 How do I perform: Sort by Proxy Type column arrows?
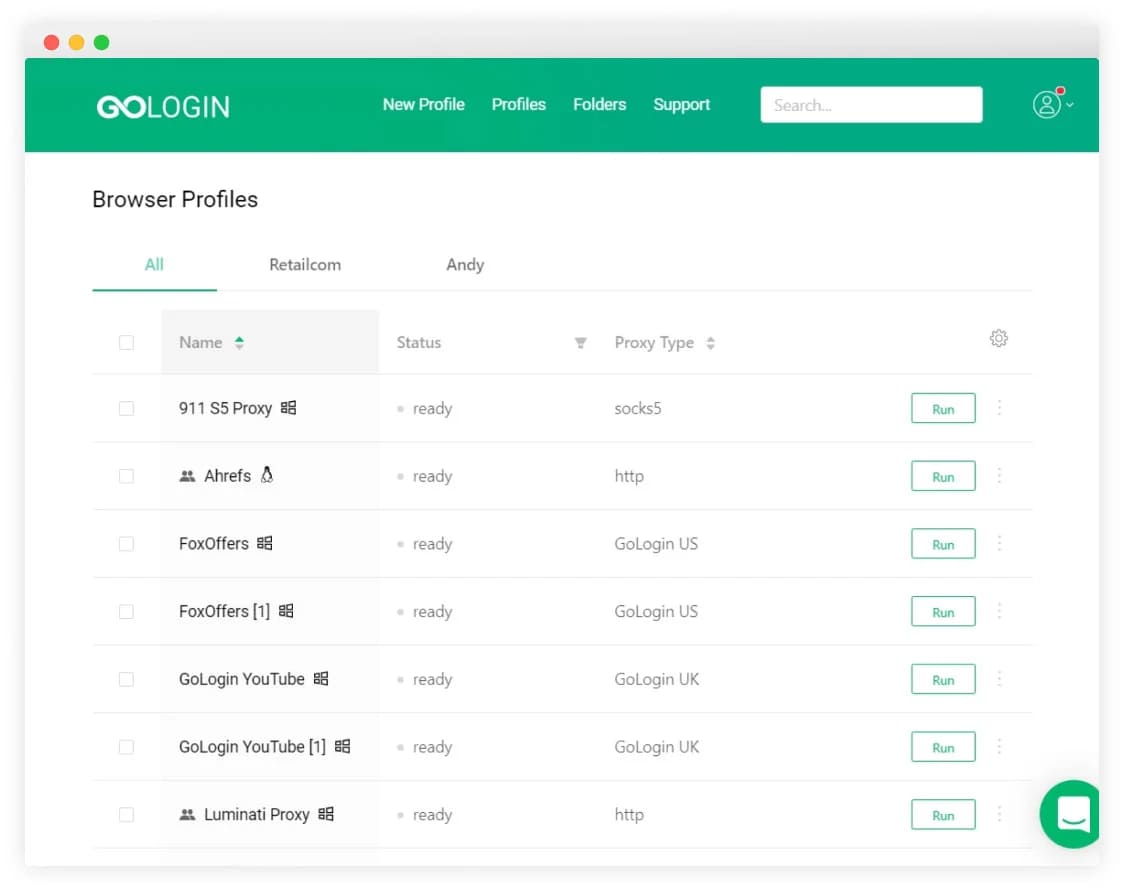710,343
